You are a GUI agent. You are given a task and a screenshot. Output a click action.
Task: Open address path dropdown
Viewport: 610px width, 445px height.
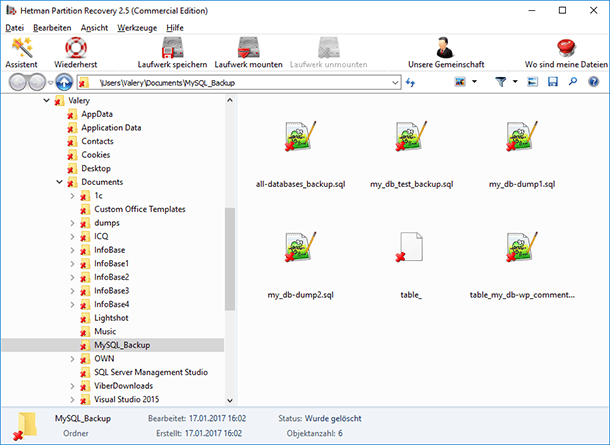[395, 82]
